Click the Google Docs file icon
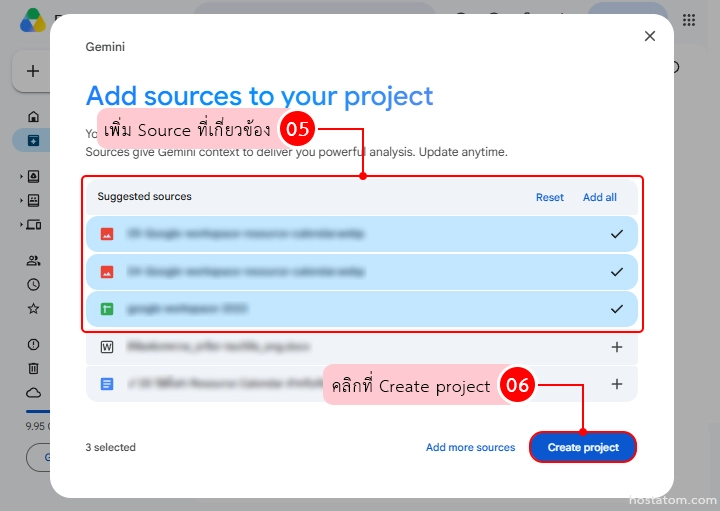720x511 pixels. [107, 384]
